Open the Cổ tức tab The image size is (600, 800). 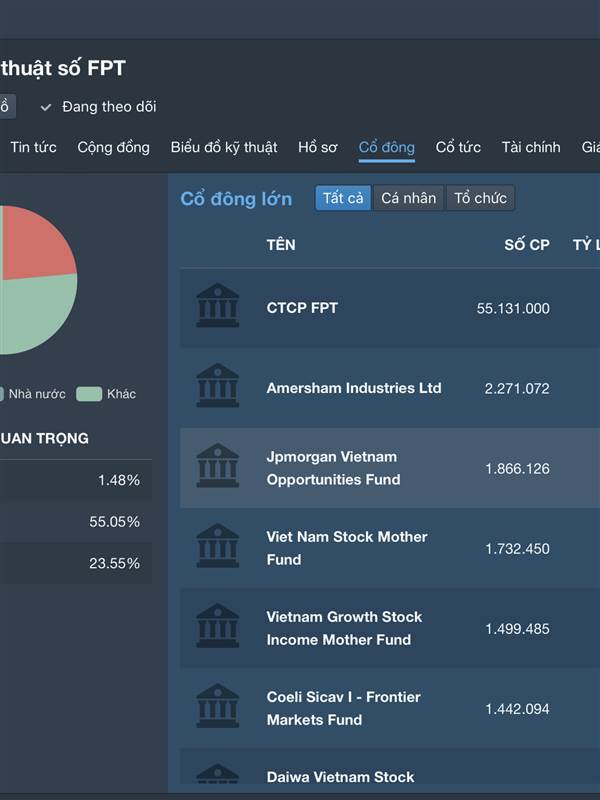[x=458, y=147]
